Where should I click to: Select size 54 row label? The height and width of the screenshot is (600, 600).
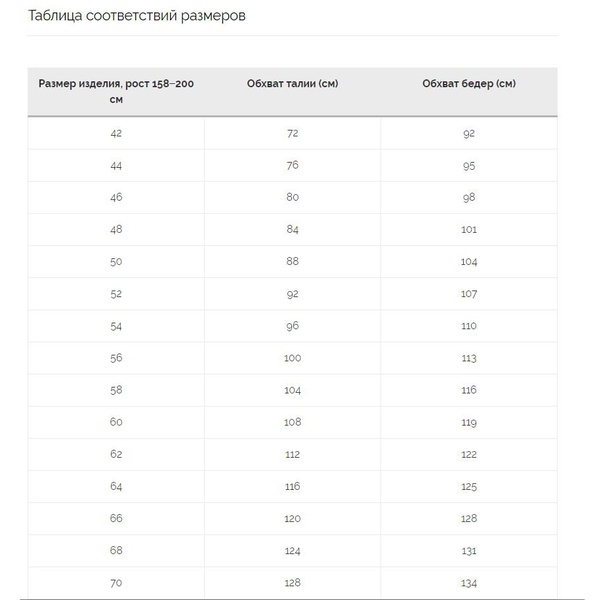[116, 325]
